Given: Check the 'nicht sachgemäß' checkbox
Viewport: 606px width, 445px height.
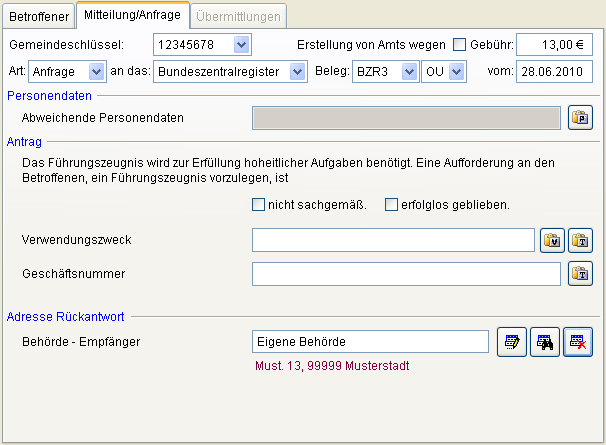Looking at the screenshot, I should click(259, 205).
